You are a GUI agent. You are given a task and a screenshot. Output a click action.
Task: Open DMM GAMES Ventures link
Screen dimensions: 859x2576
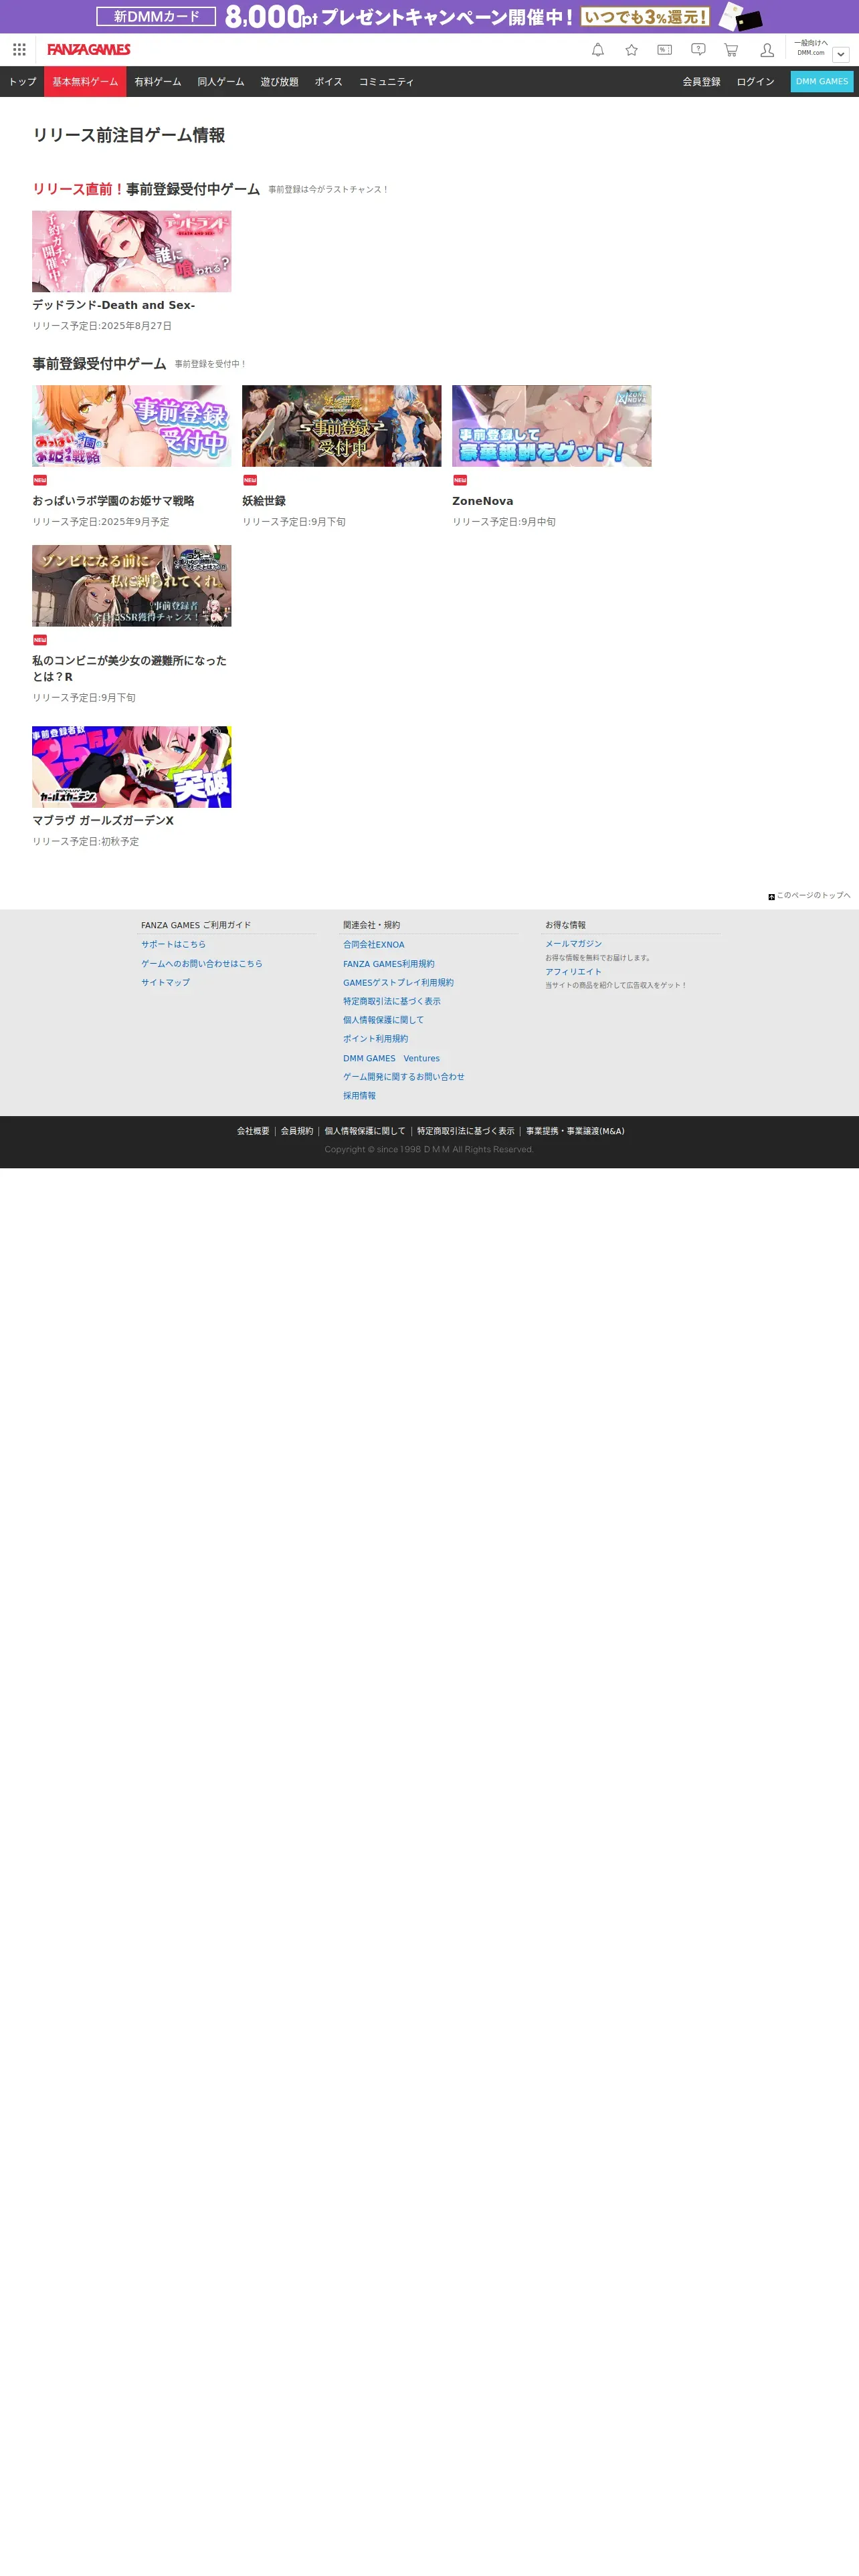(x=391, y=1058)
